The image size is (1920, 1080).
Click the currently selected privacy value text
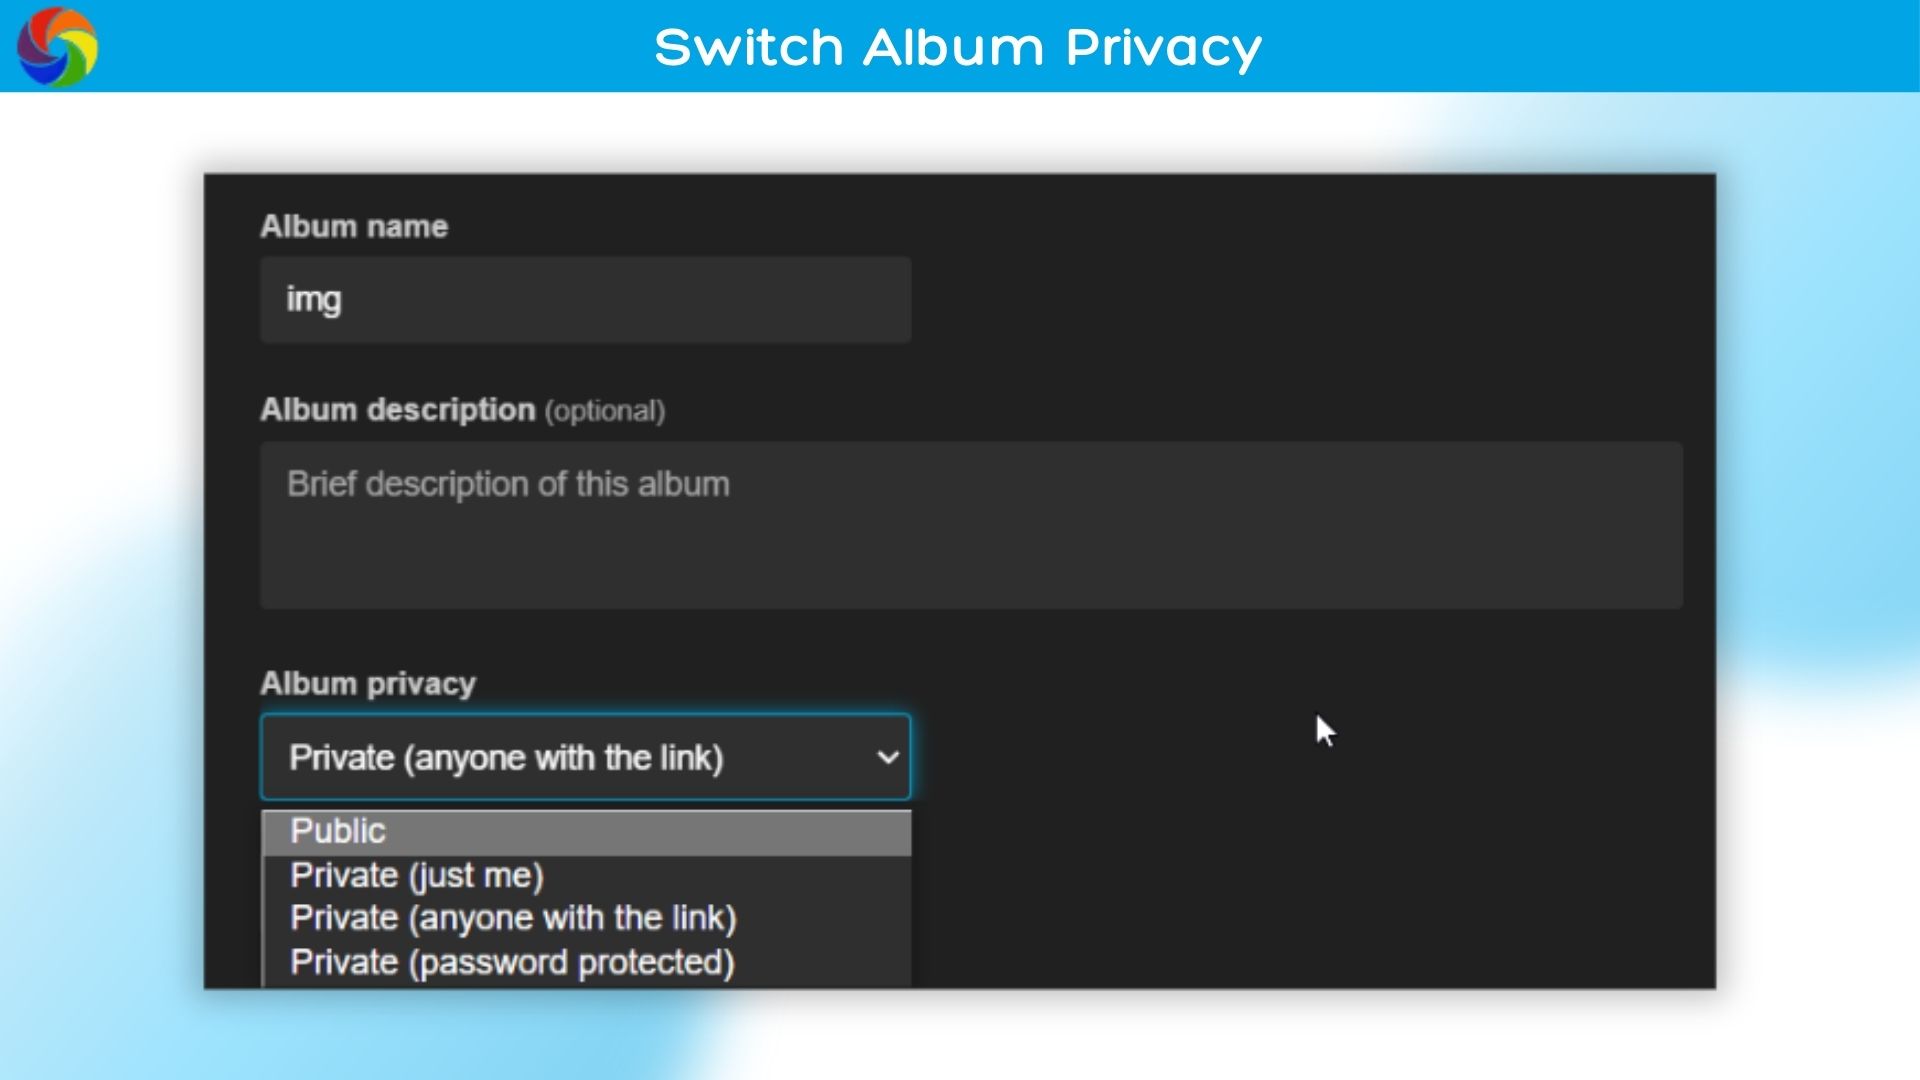[x=506, y=758]
